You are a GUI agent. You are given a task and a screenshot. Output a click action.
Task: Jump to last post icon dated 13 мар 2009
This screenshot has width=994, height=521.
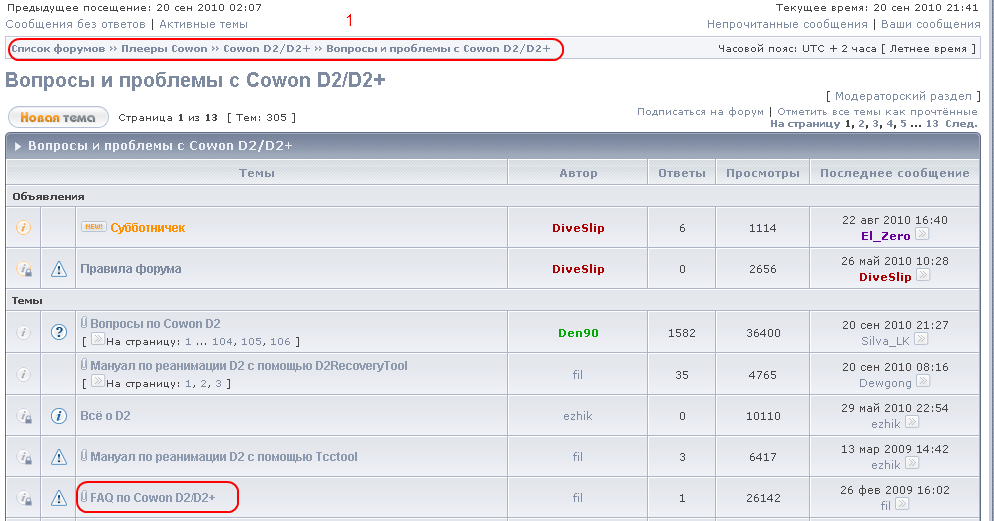[x=912, y=463]
